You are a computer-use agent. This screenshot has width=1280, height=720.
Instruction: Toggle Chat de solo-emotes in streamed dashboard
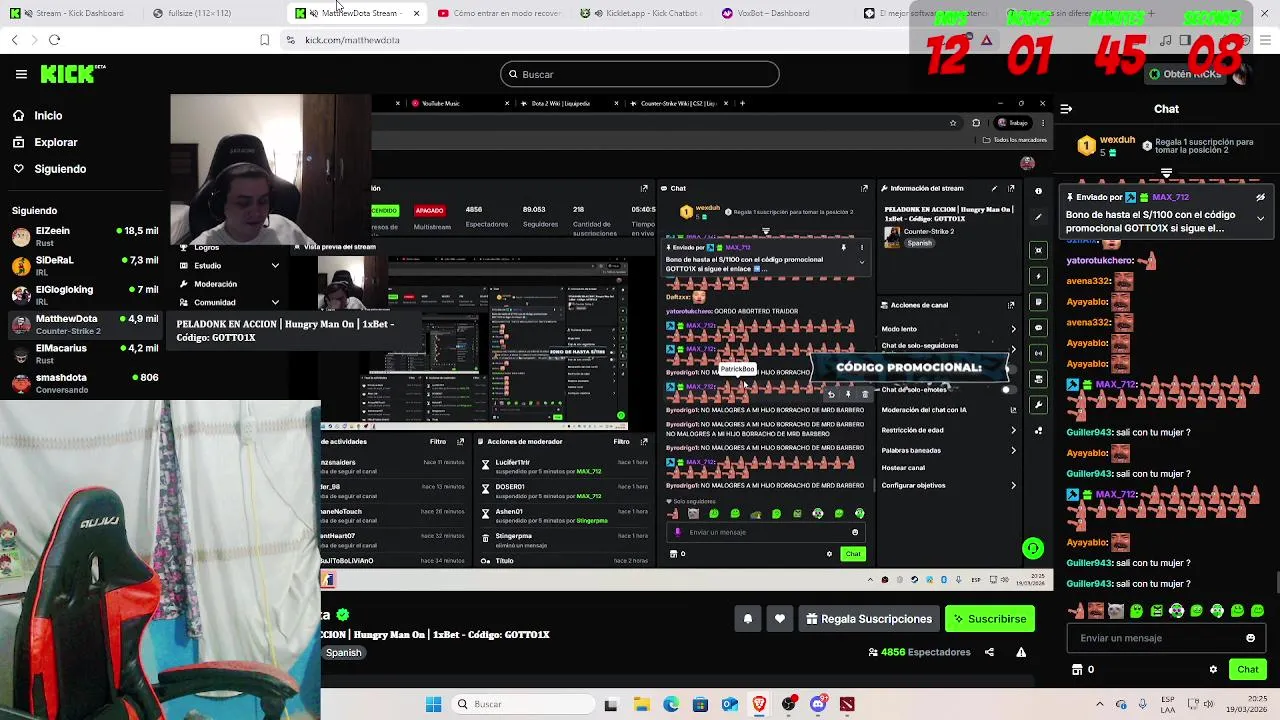tap(1009, 389)
